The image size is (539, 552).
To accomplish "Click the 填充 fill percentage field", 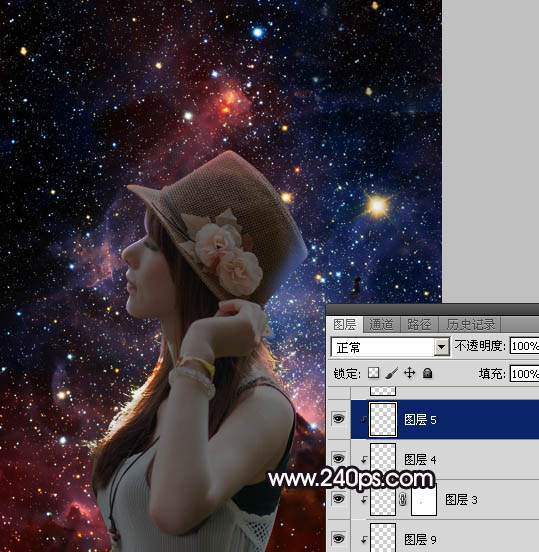I will click(x=525, y=374).
